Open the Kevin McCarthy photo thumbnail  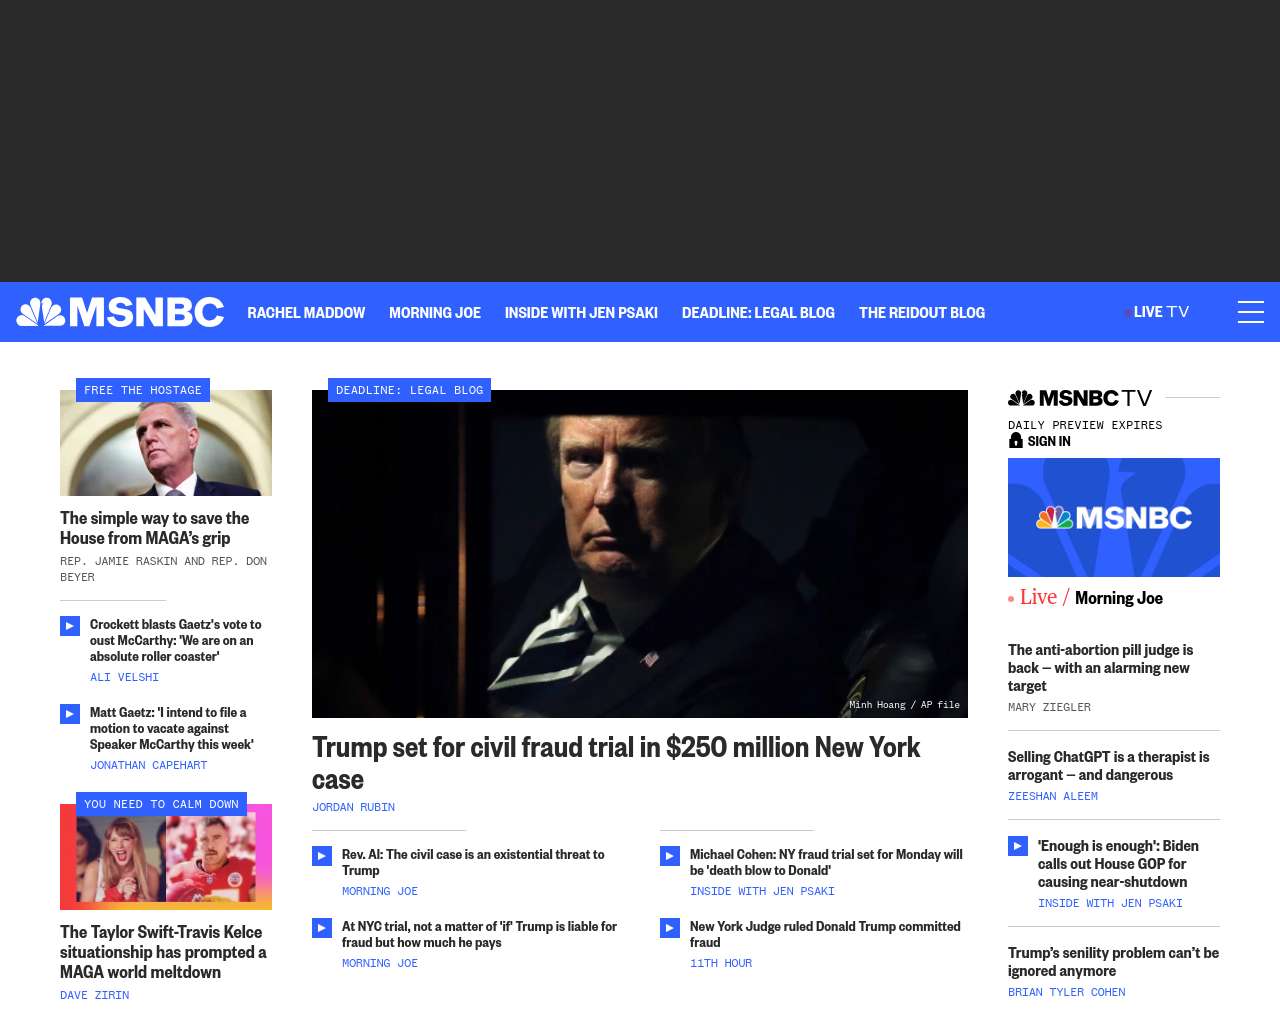[166, 443]
